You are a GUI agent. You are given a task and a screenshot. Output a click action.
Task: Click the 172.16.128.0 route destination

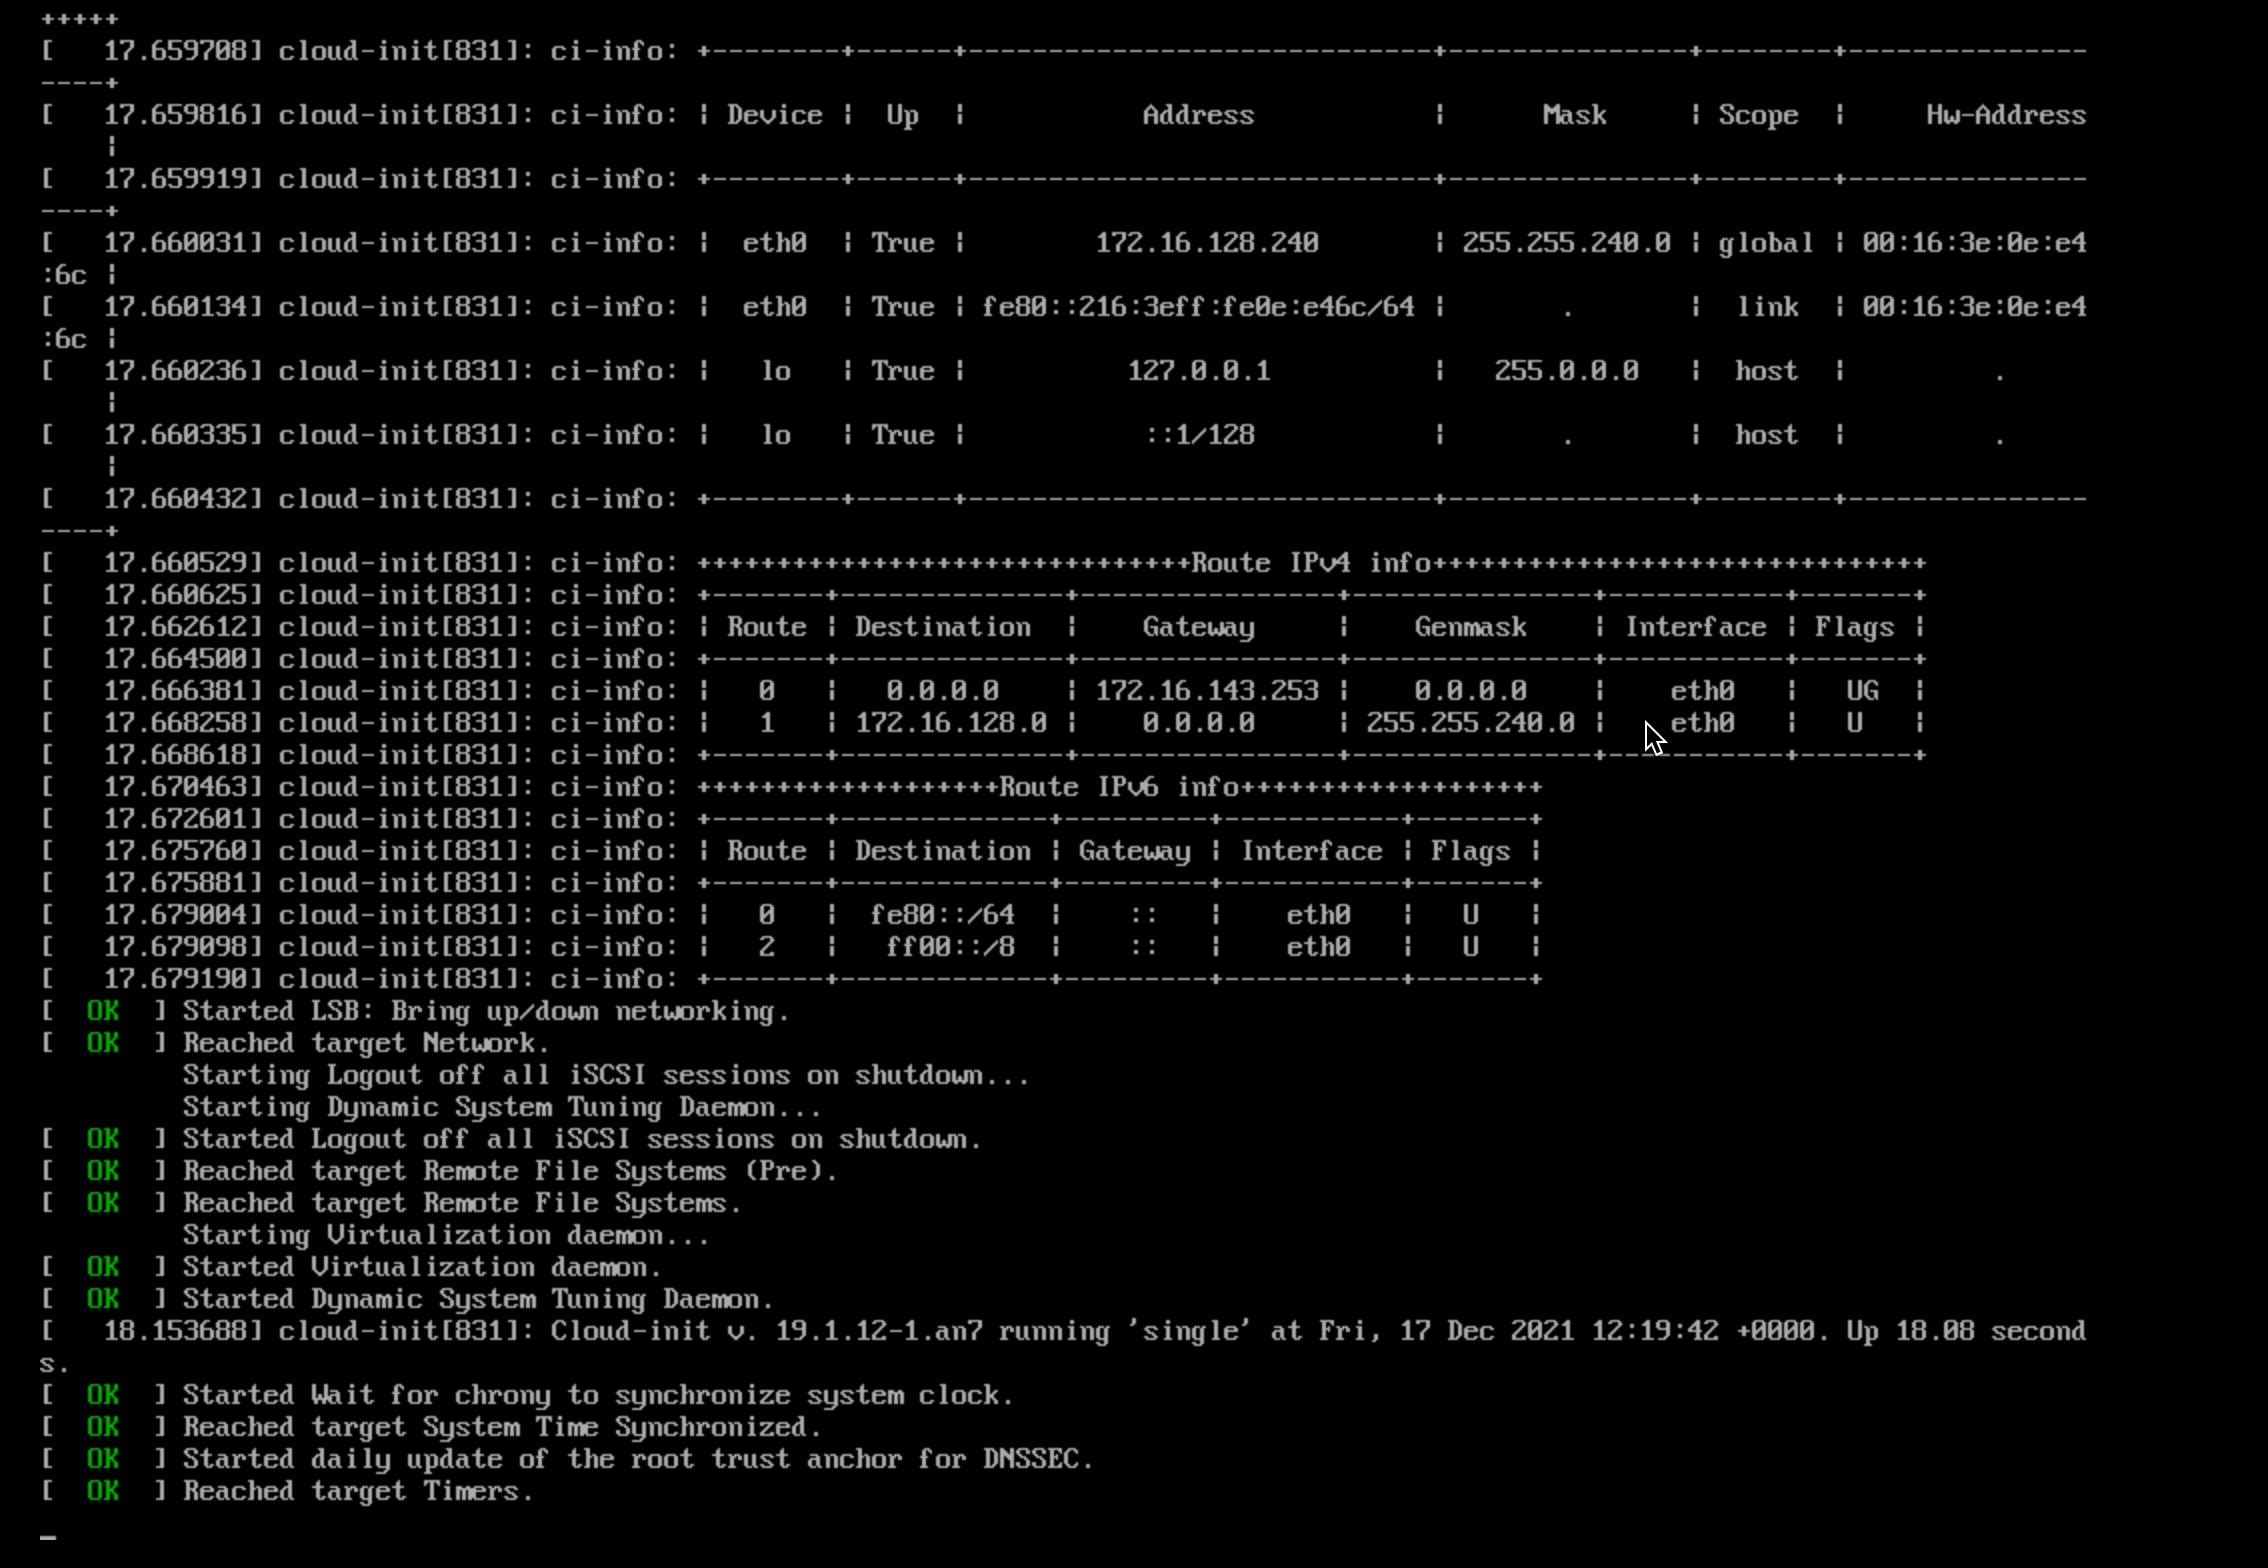click(950, 723)
